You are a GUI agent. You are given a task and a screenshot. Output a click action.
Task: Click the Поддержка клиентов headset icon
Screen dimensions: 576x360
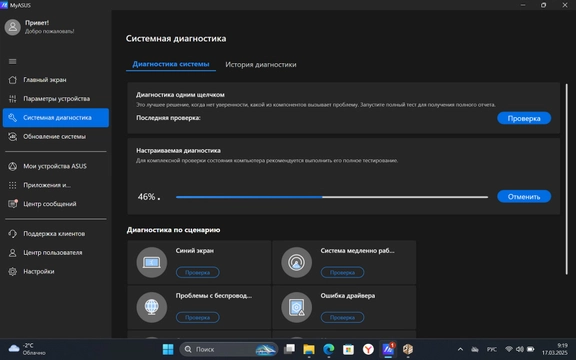12,234
